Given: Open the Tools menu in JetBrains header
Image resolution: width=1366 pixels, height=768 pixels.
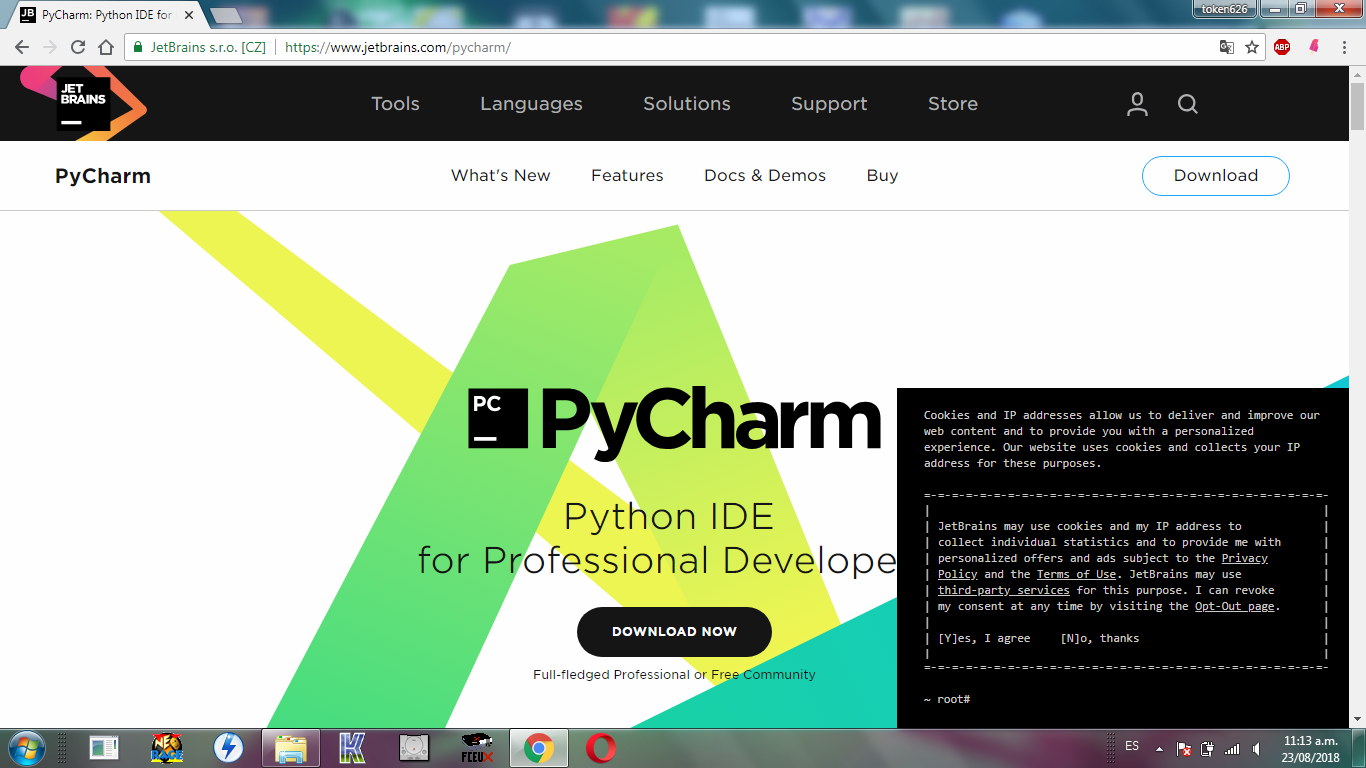Looking at the screenshot, I should tap(395, 103).
